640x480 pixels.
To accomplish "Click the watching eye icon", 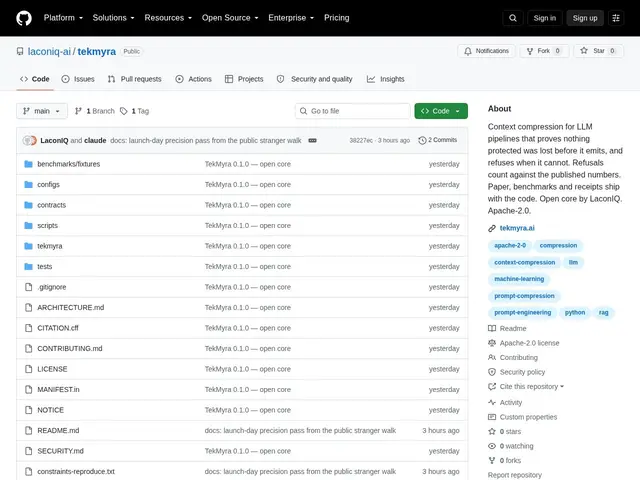I will pyautogui.click(x=492, y=446).
